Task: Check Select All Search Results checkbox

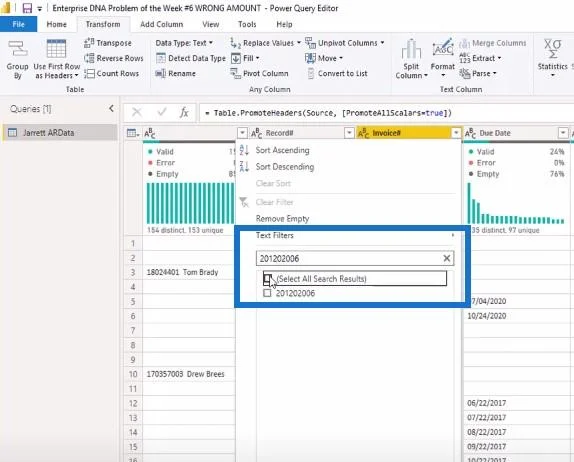Action: (x=267, y=279)
